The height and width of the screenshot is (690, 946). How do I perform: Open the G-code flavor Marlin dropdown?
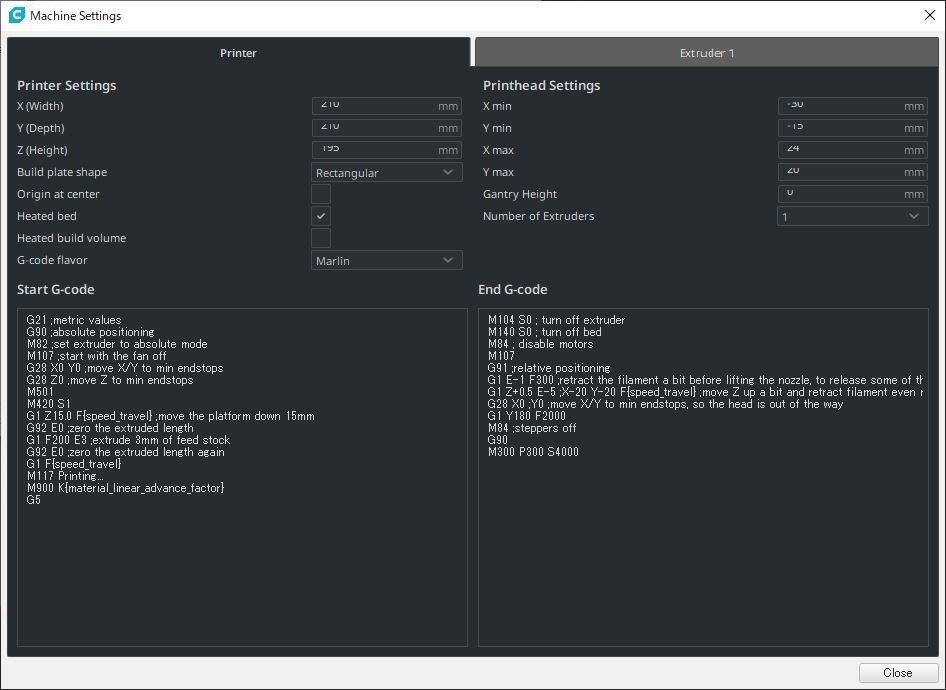pyautogui.click(x=387, y=261)
